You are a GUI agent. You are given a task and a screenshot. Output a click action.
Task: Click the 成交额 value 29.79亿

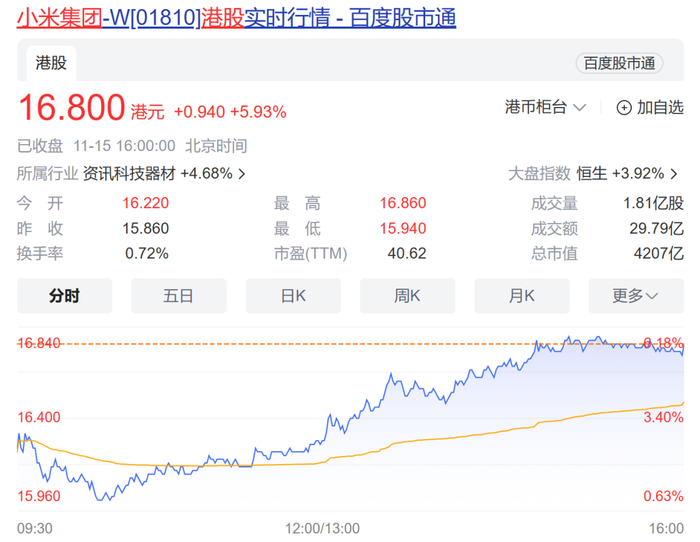click(656, 229)
